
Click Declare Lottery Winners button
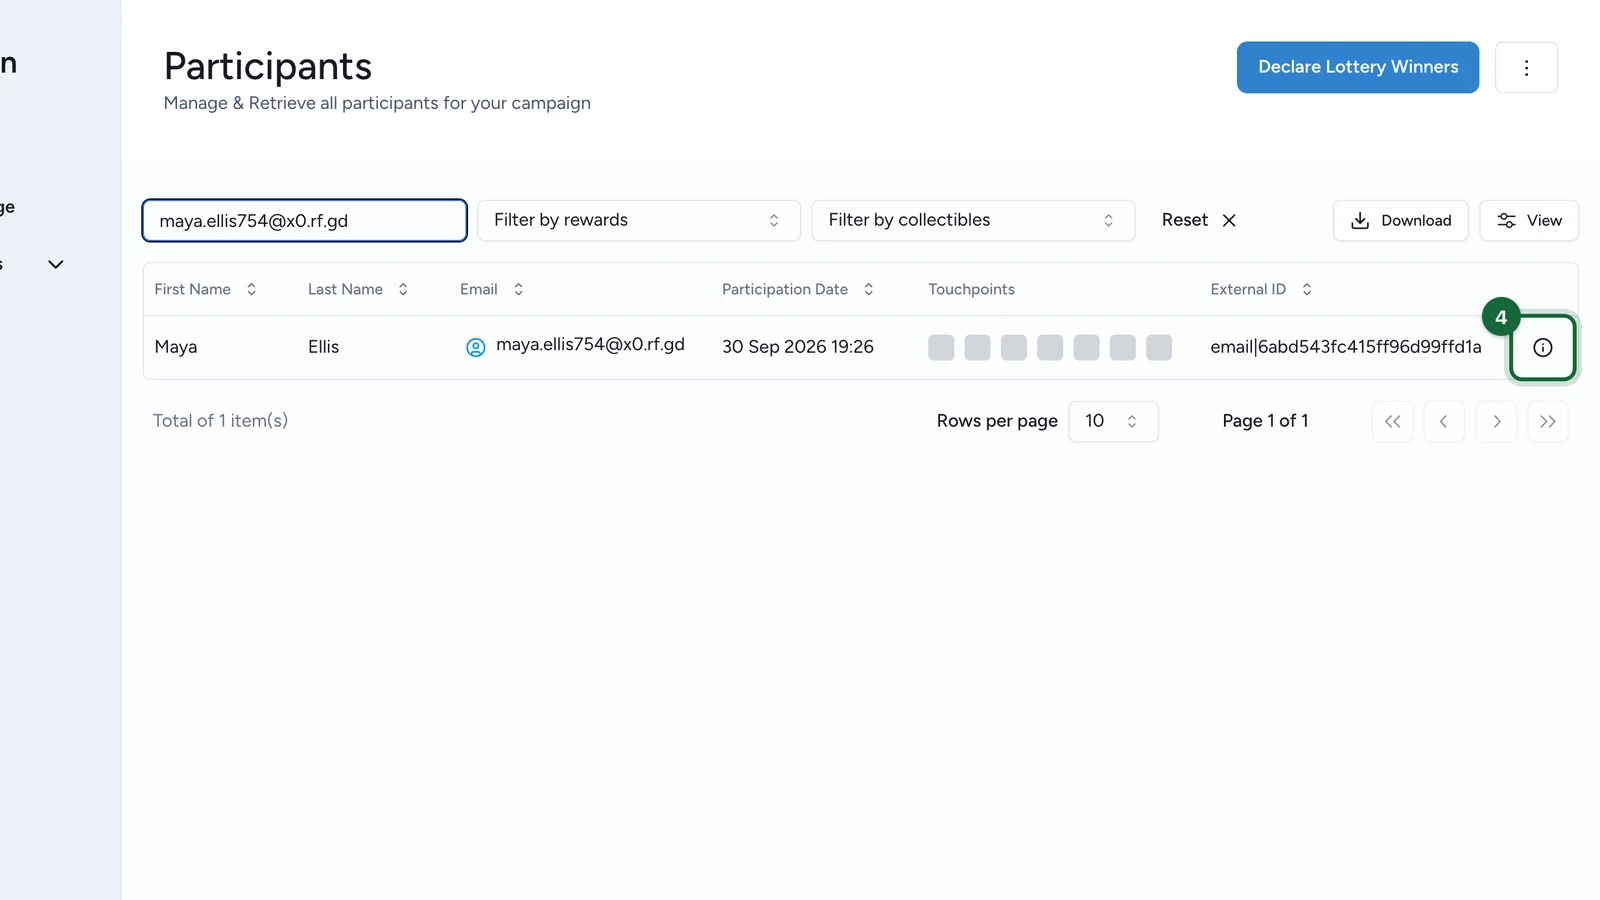[x=1357, y=67]
